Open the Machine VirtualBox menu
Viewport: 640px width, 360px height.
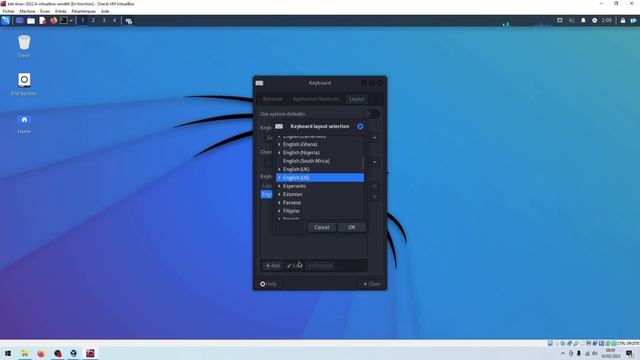[27, 11]
